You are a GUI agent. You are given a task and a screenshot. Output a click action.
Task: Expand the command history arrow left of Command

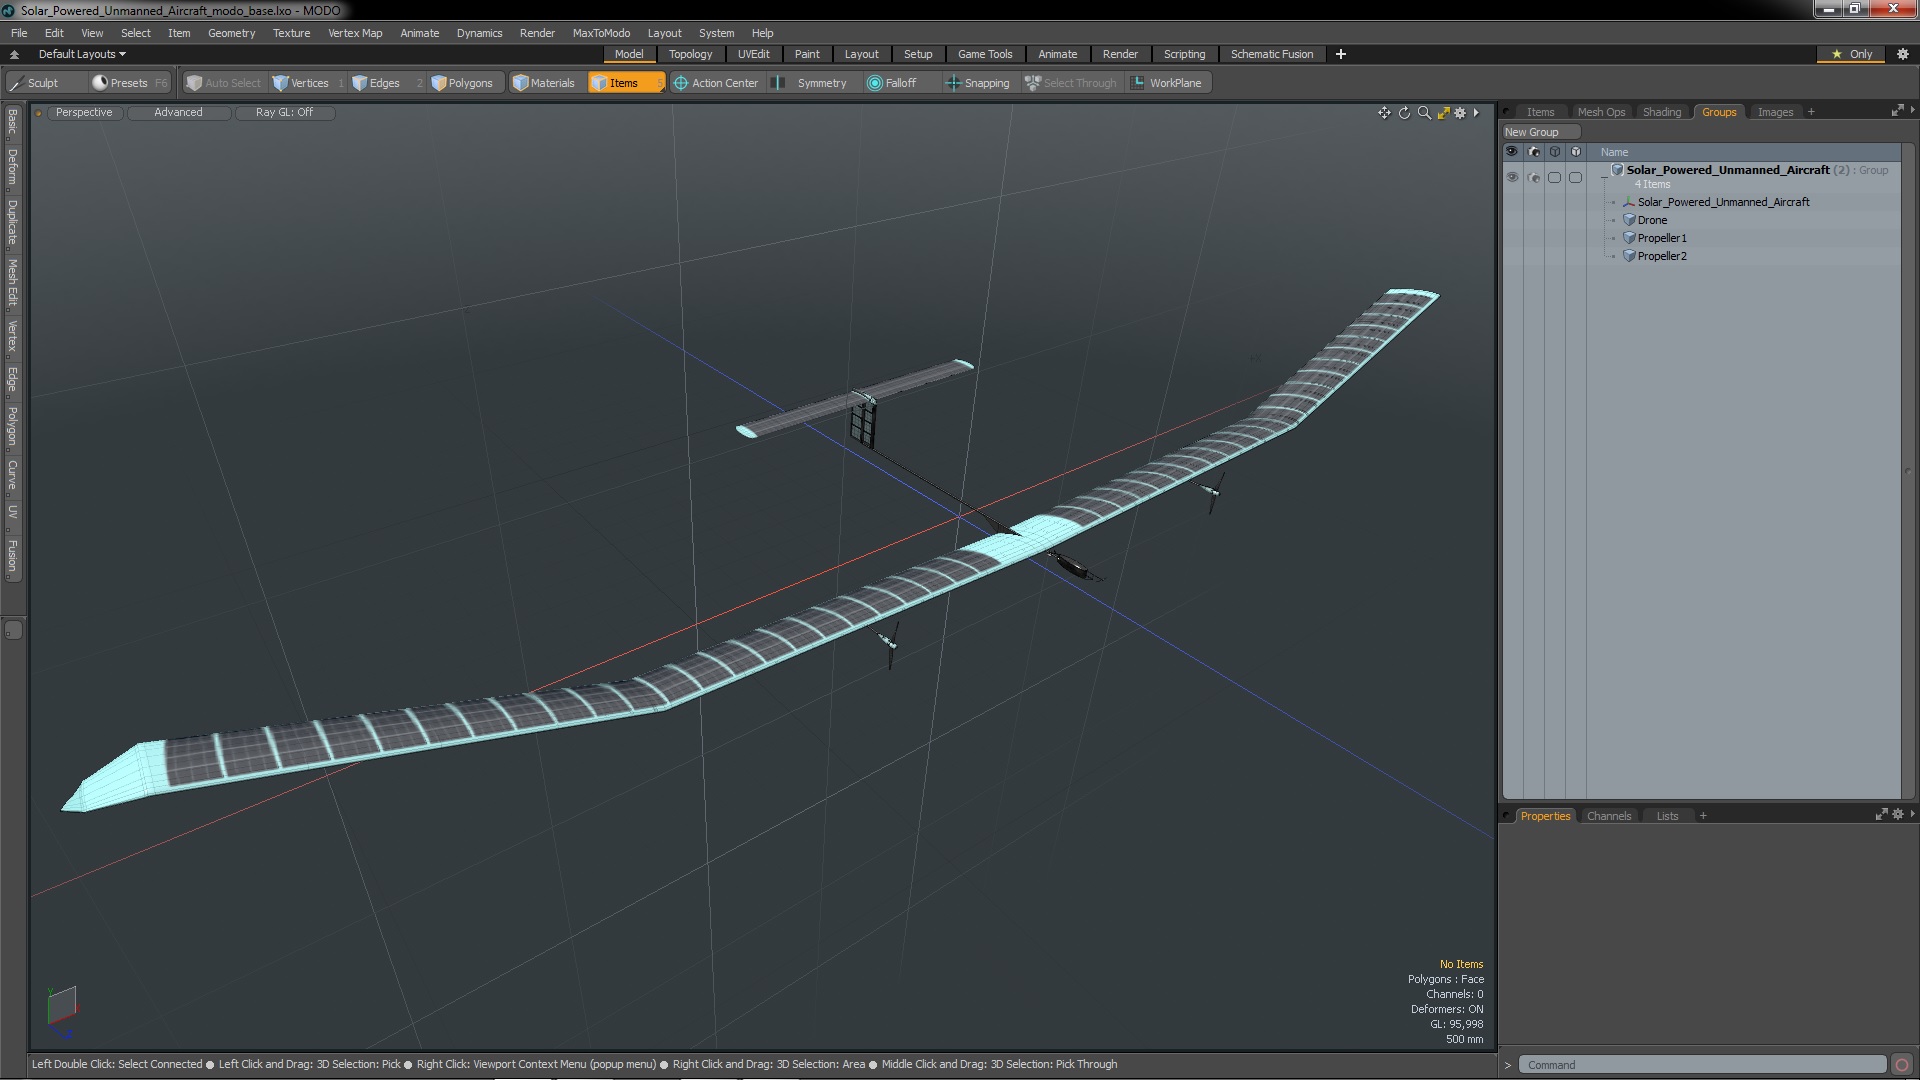1508,1065
